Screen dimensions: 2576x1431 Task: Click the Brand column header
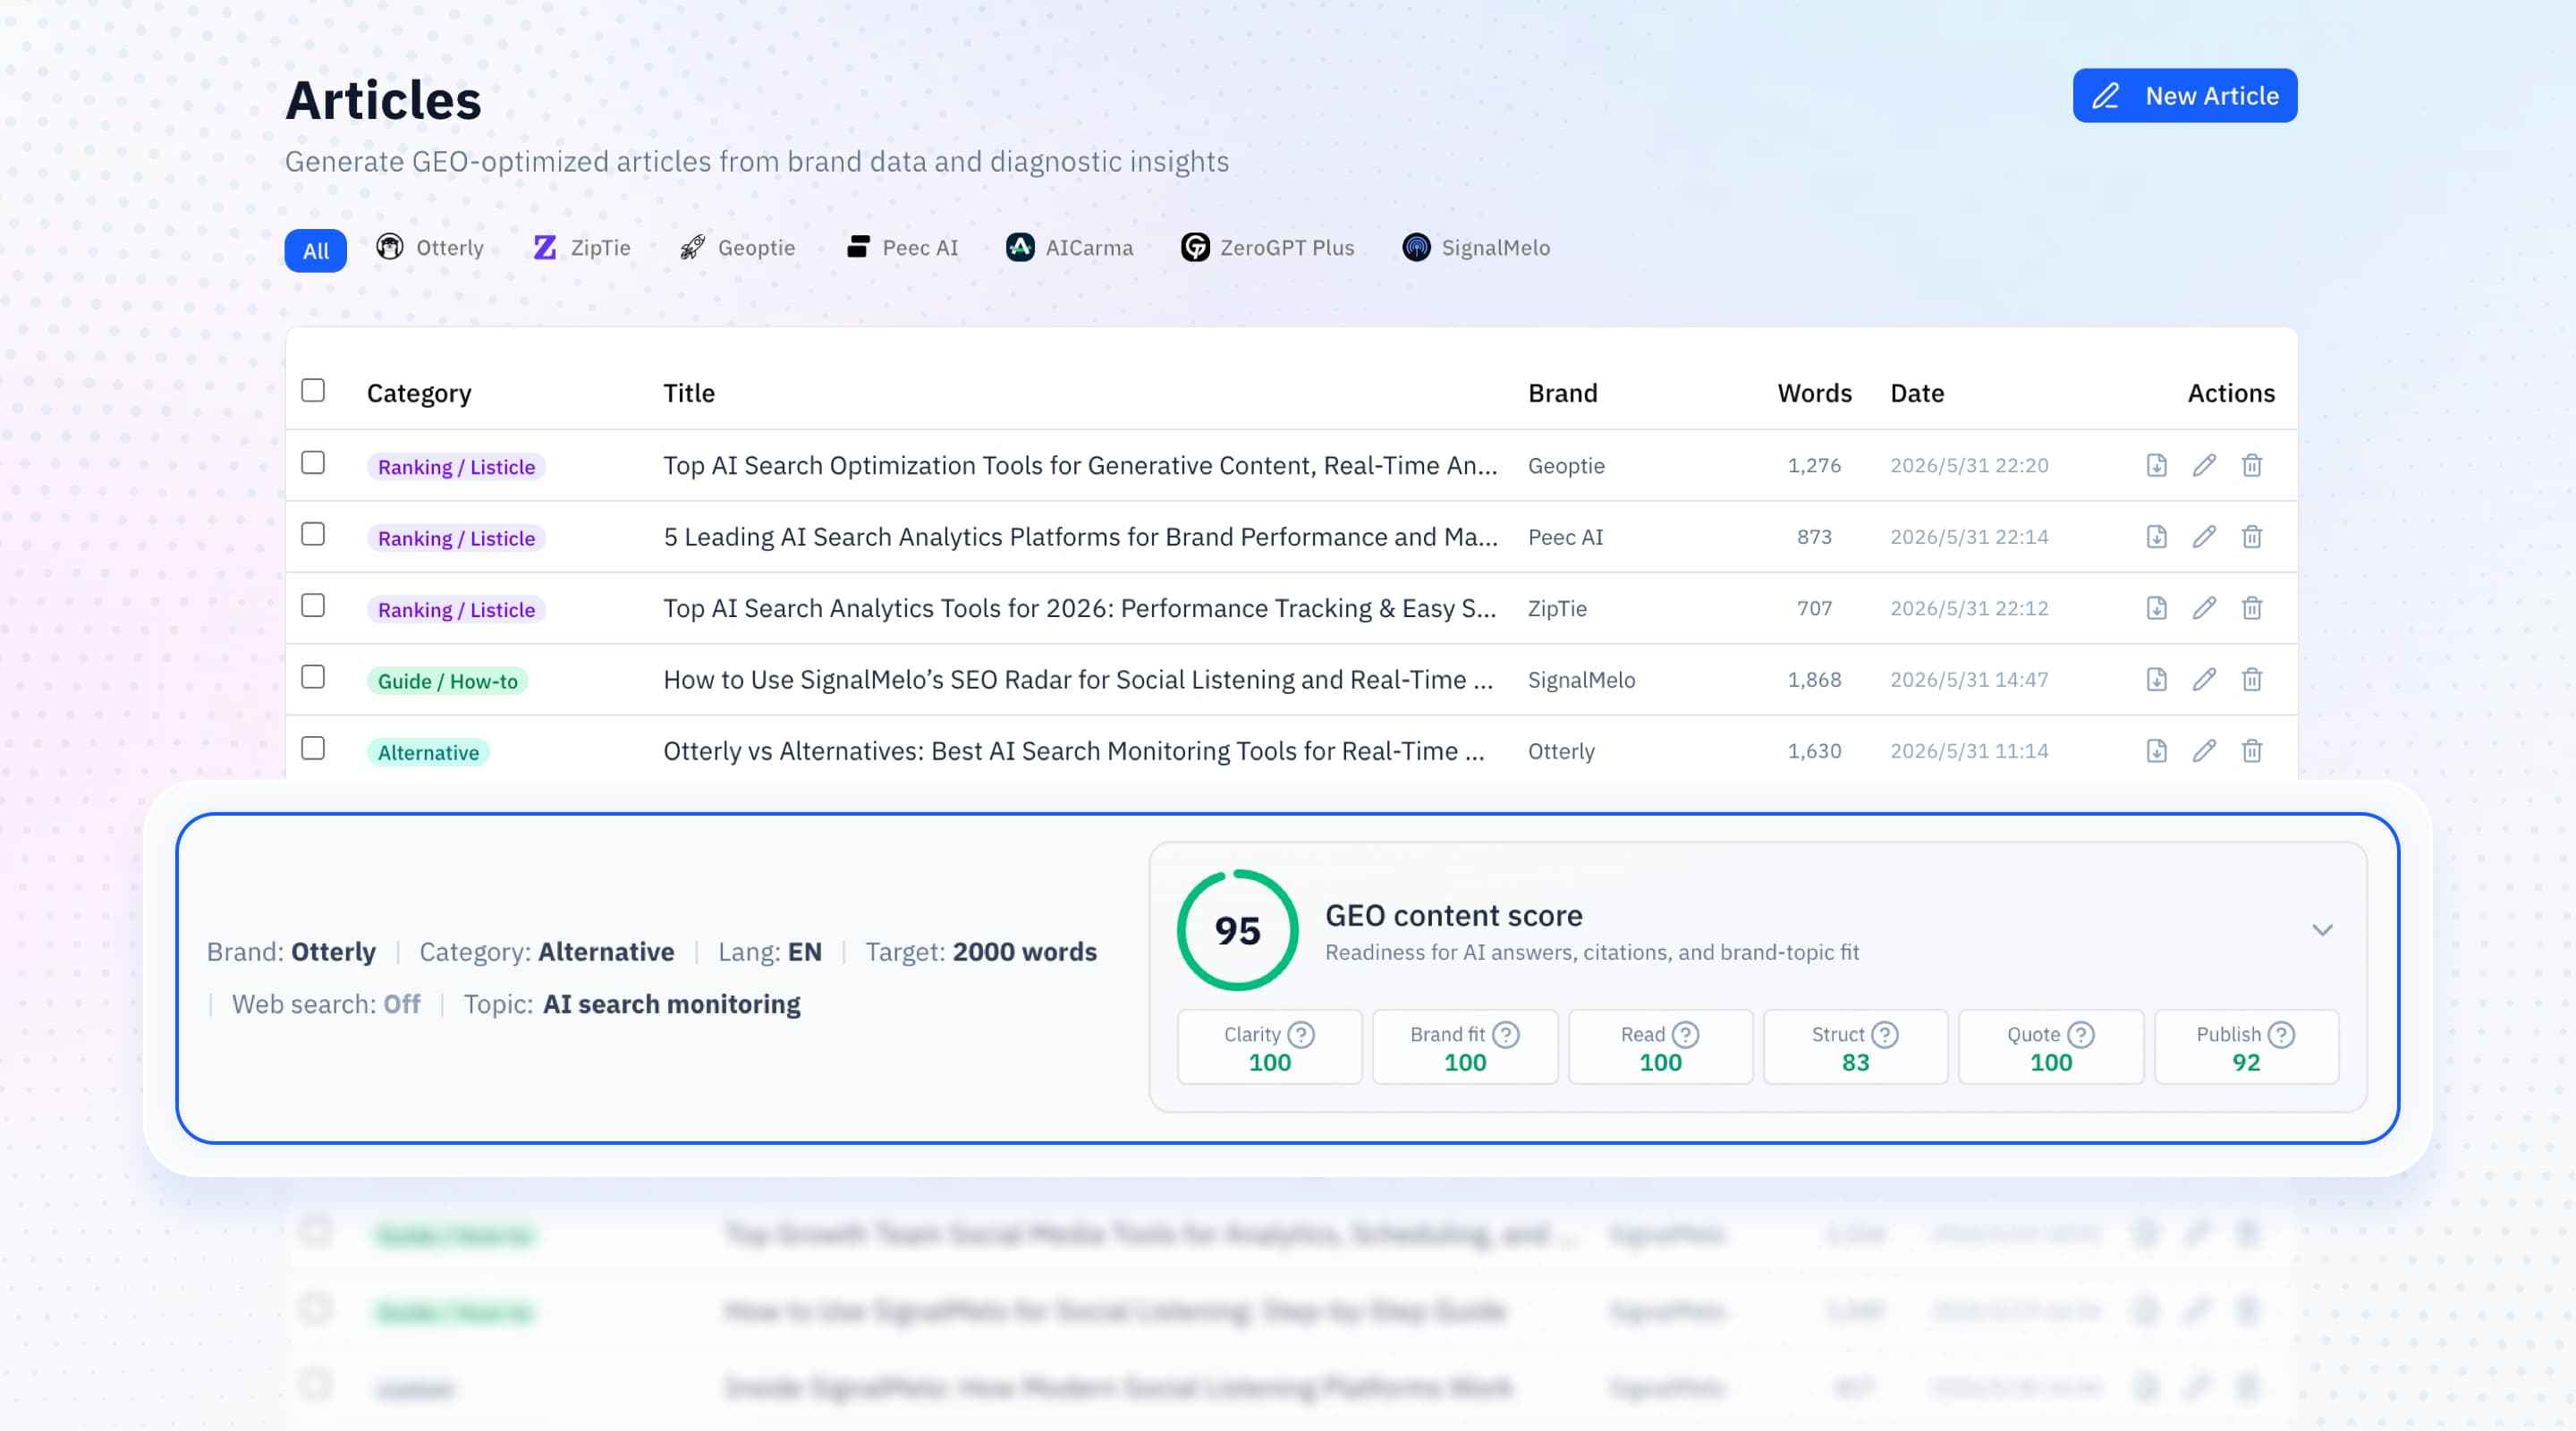coord(1562,393)
